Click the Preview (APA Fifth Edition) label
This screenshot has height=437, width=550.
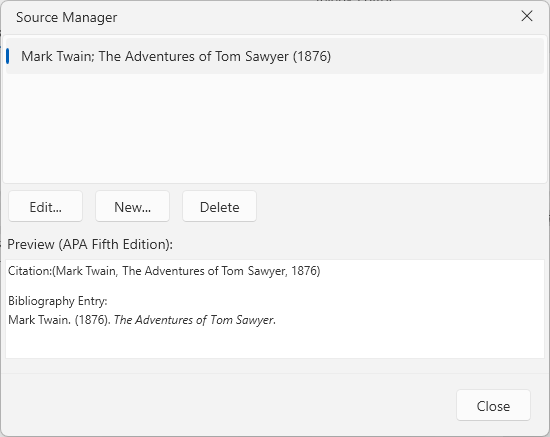coord(90,244)
